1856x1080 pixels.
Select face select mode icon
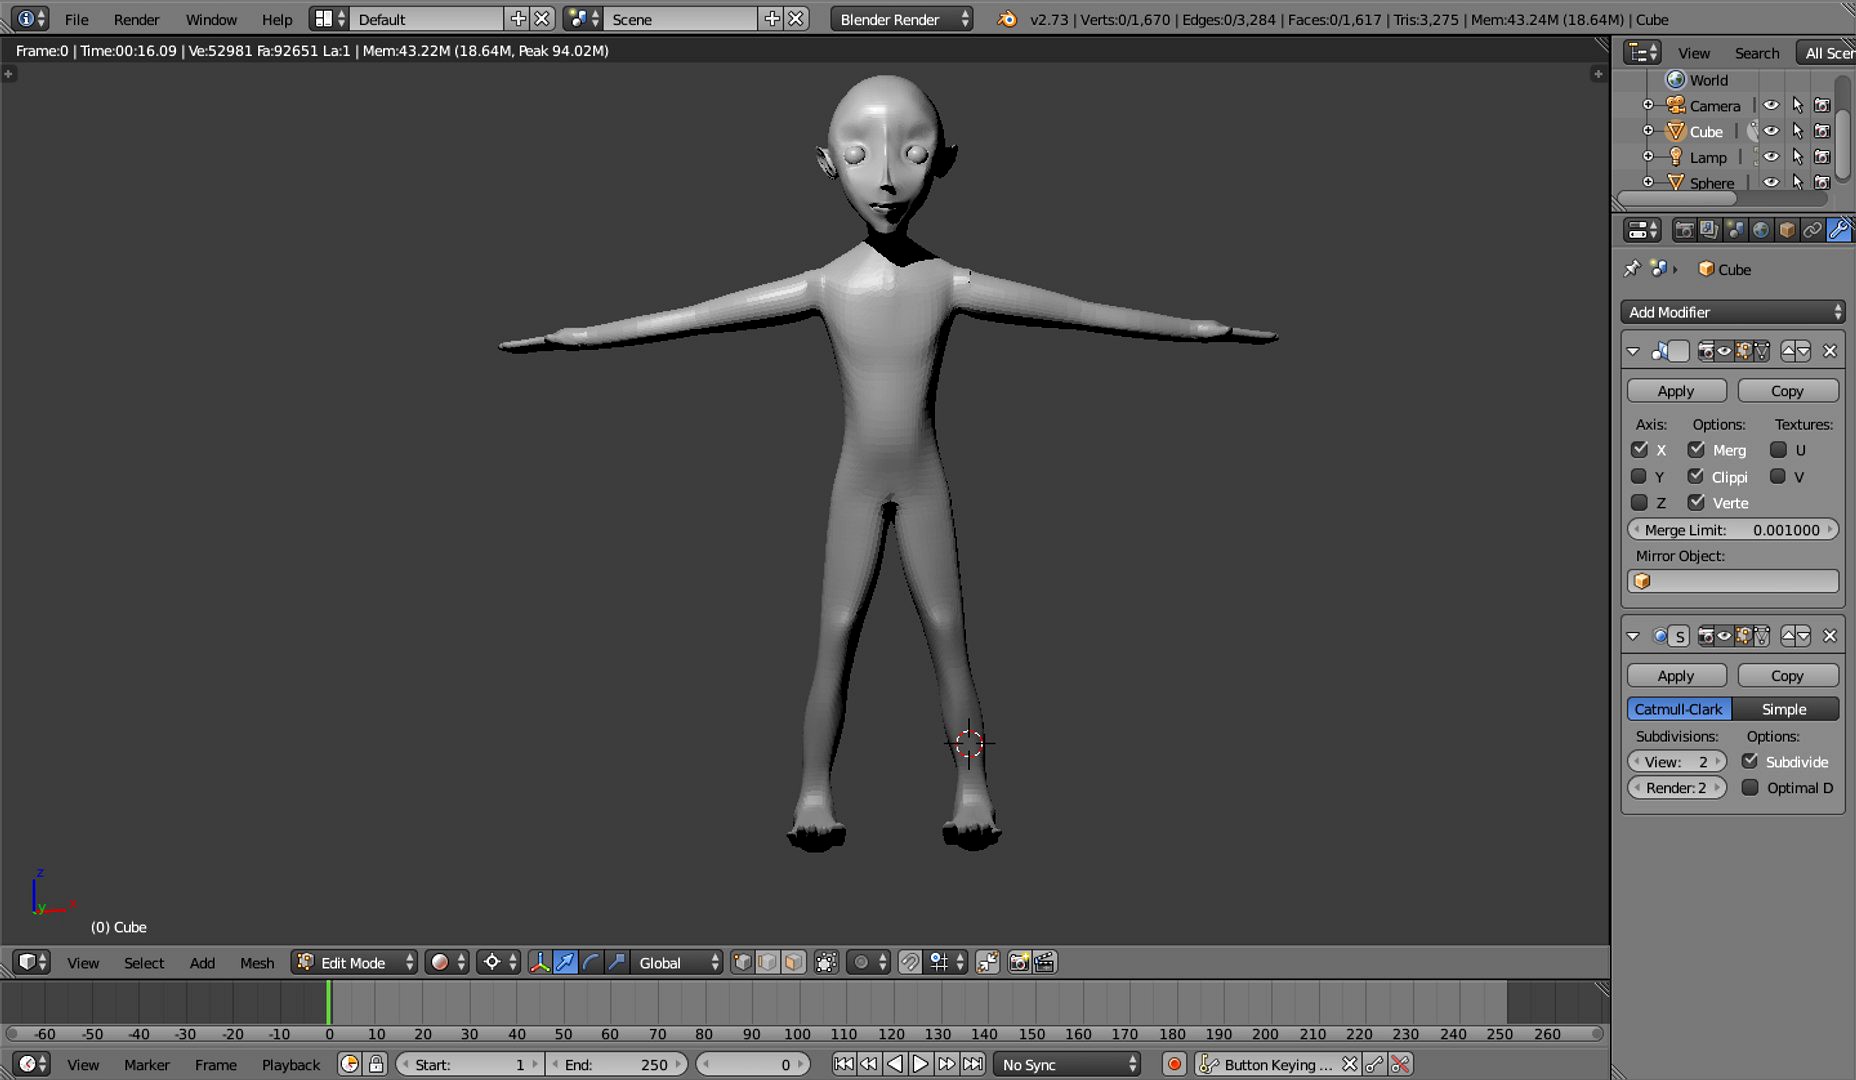pyautogui.click(x=793, y=962)
